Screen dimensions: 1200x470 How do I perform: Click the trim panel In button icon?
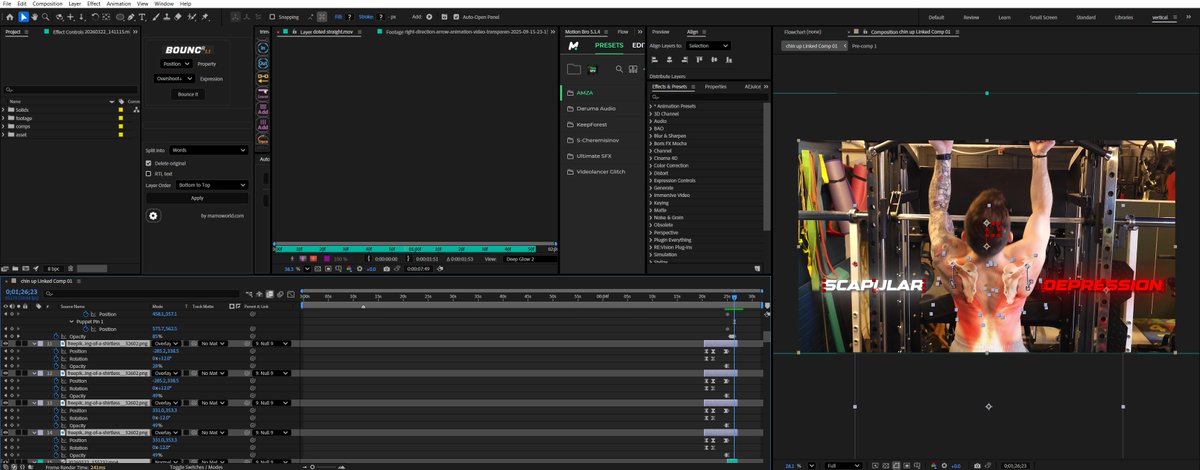point(262,48)
